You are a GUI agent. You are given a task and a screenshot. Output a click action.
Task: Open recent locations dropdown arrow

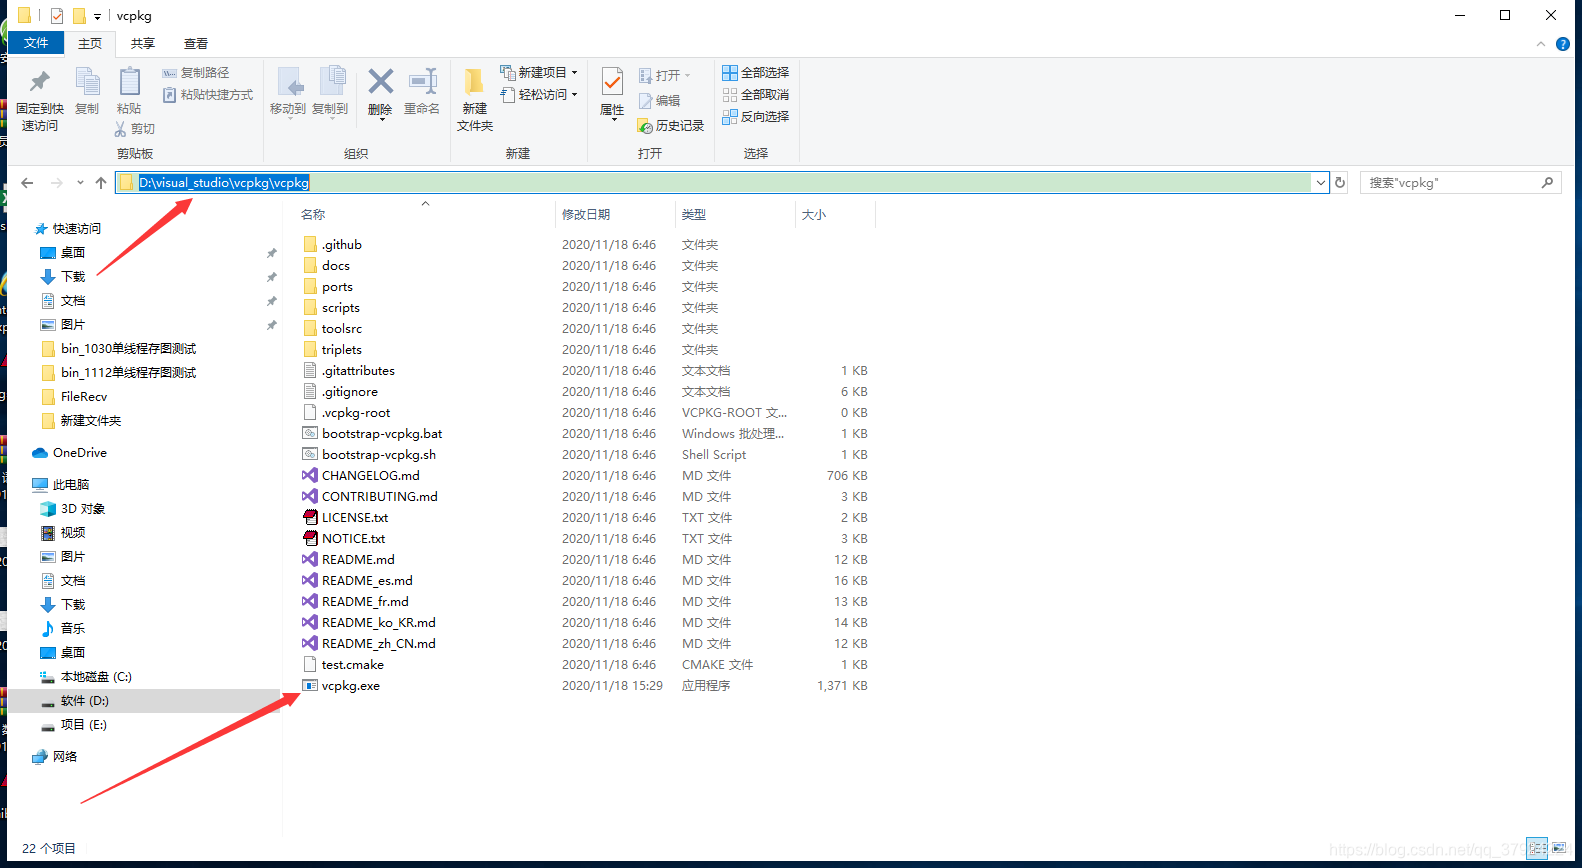pos(80,183)
